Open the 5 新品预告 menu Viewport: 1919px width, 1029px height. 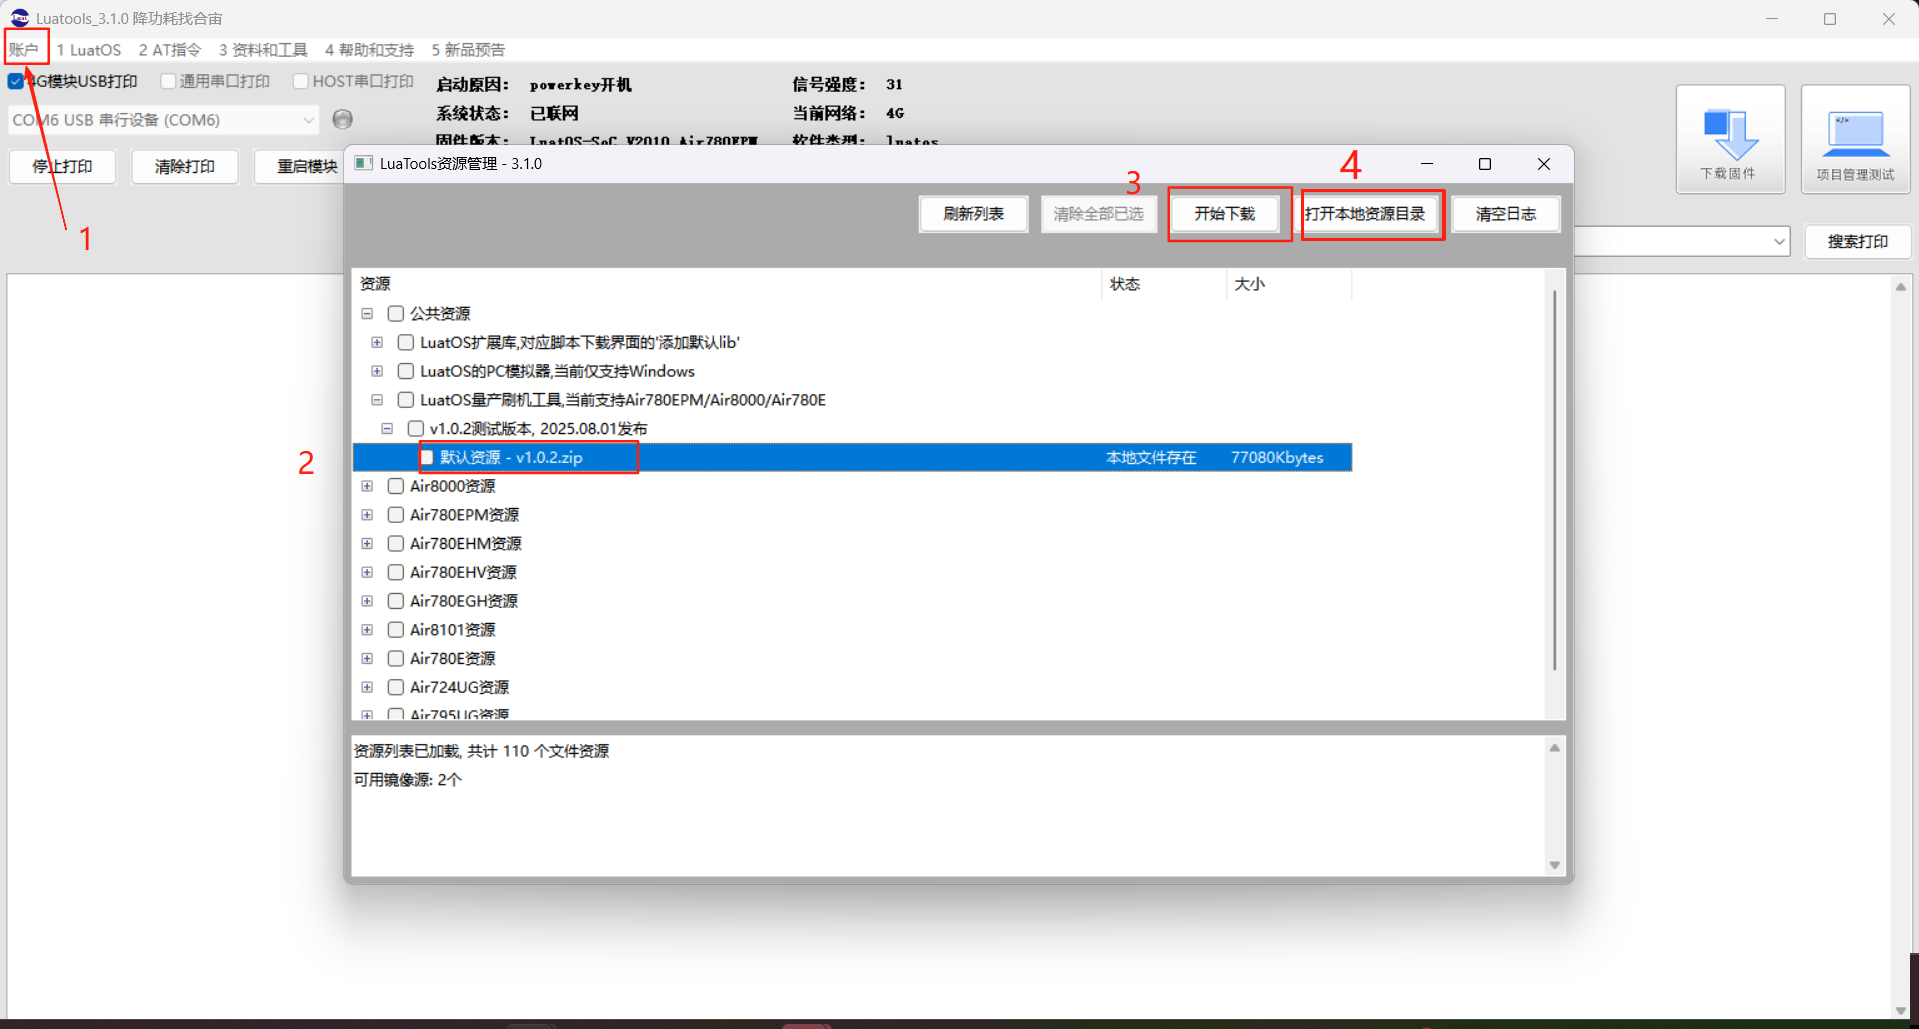pyautogui.click(x=468, y=49)
